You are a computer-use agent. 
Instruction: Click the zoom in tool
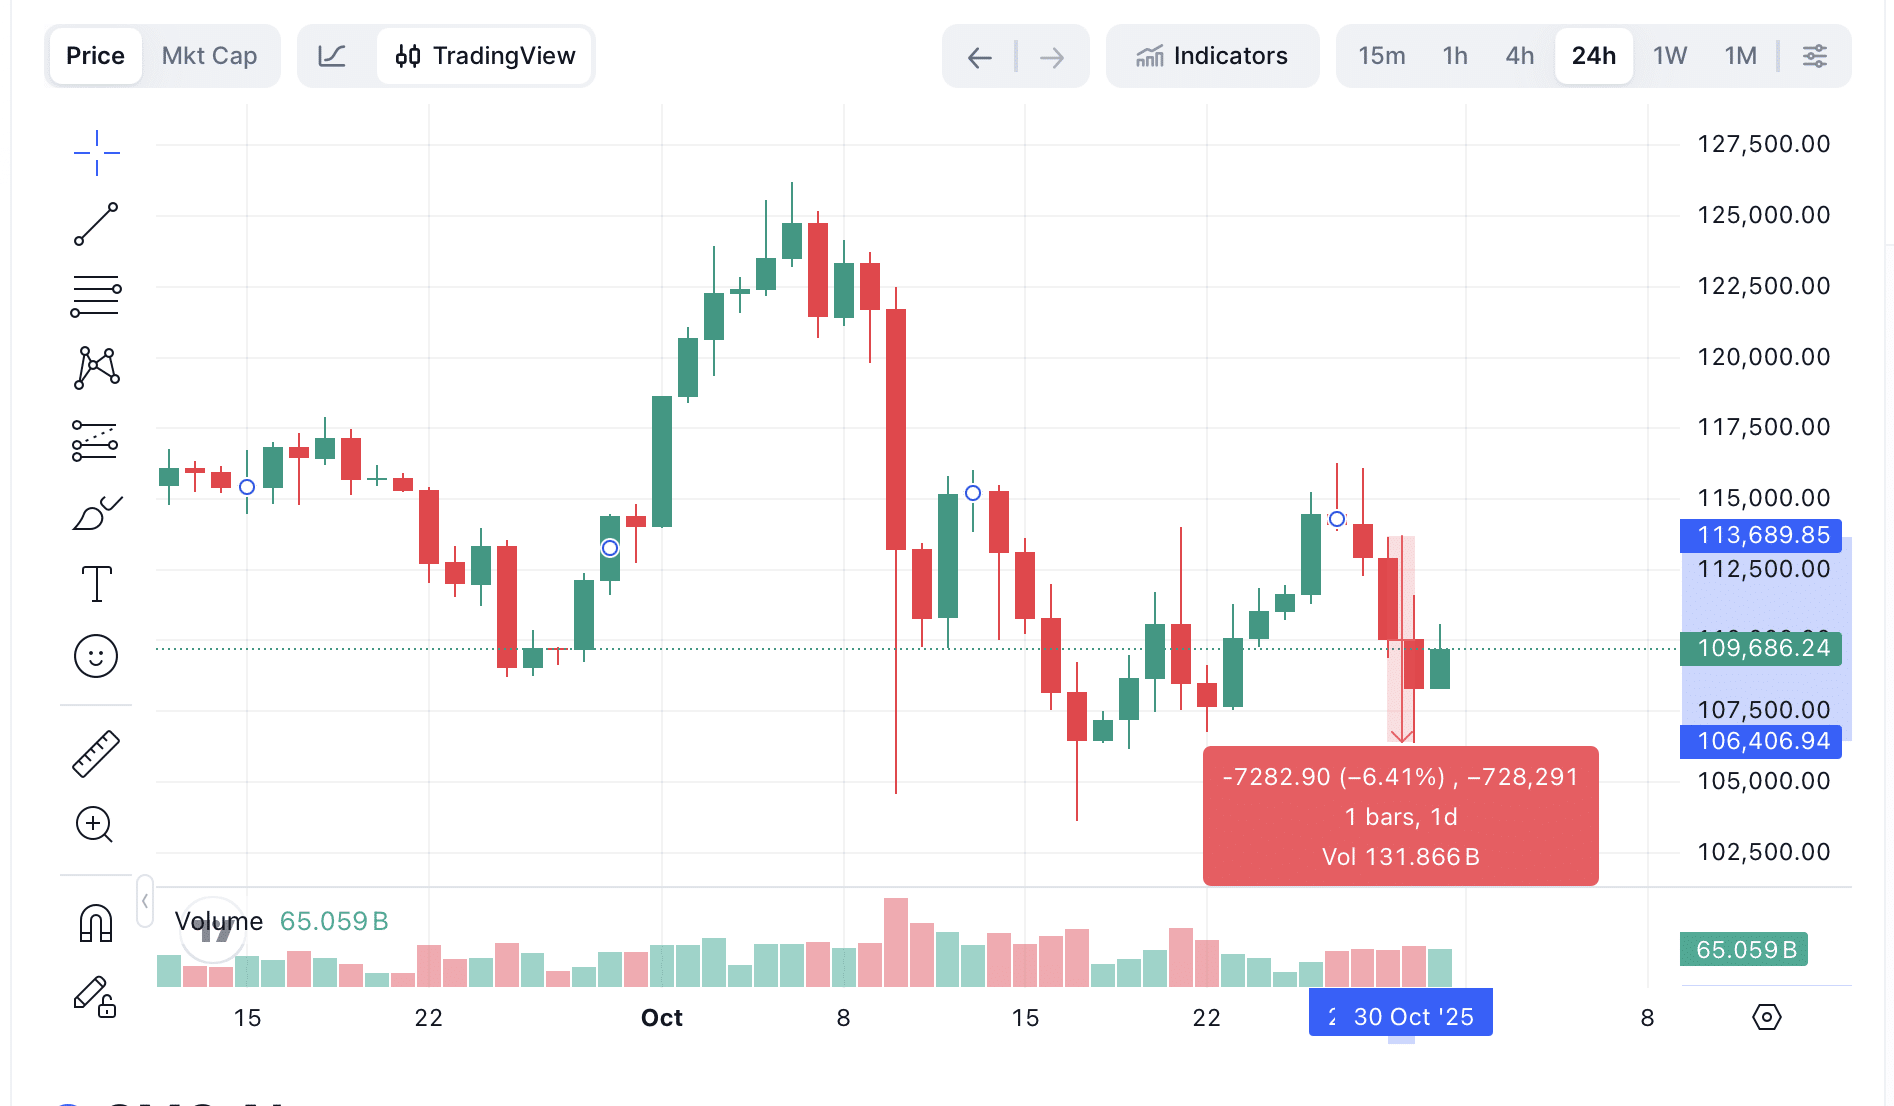[x=95, y=825]
